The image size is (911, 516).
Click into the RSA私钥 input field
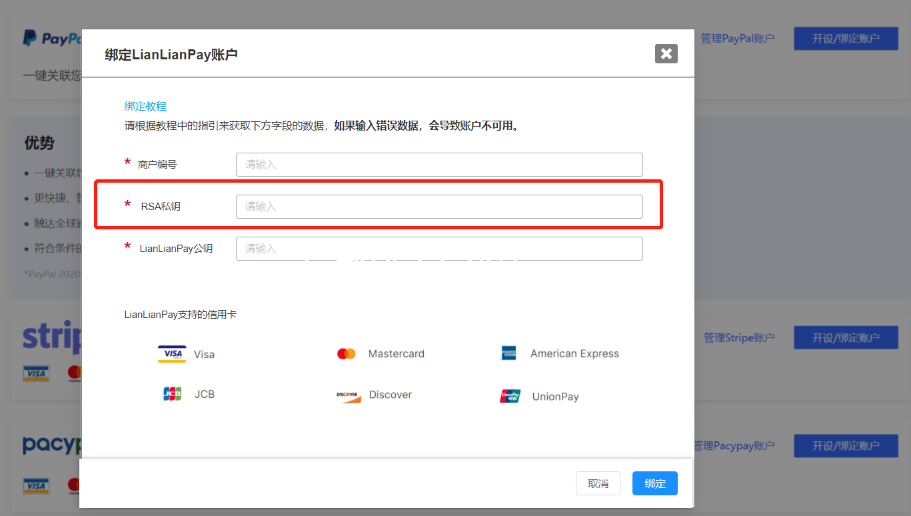click(x=439, y=206)
